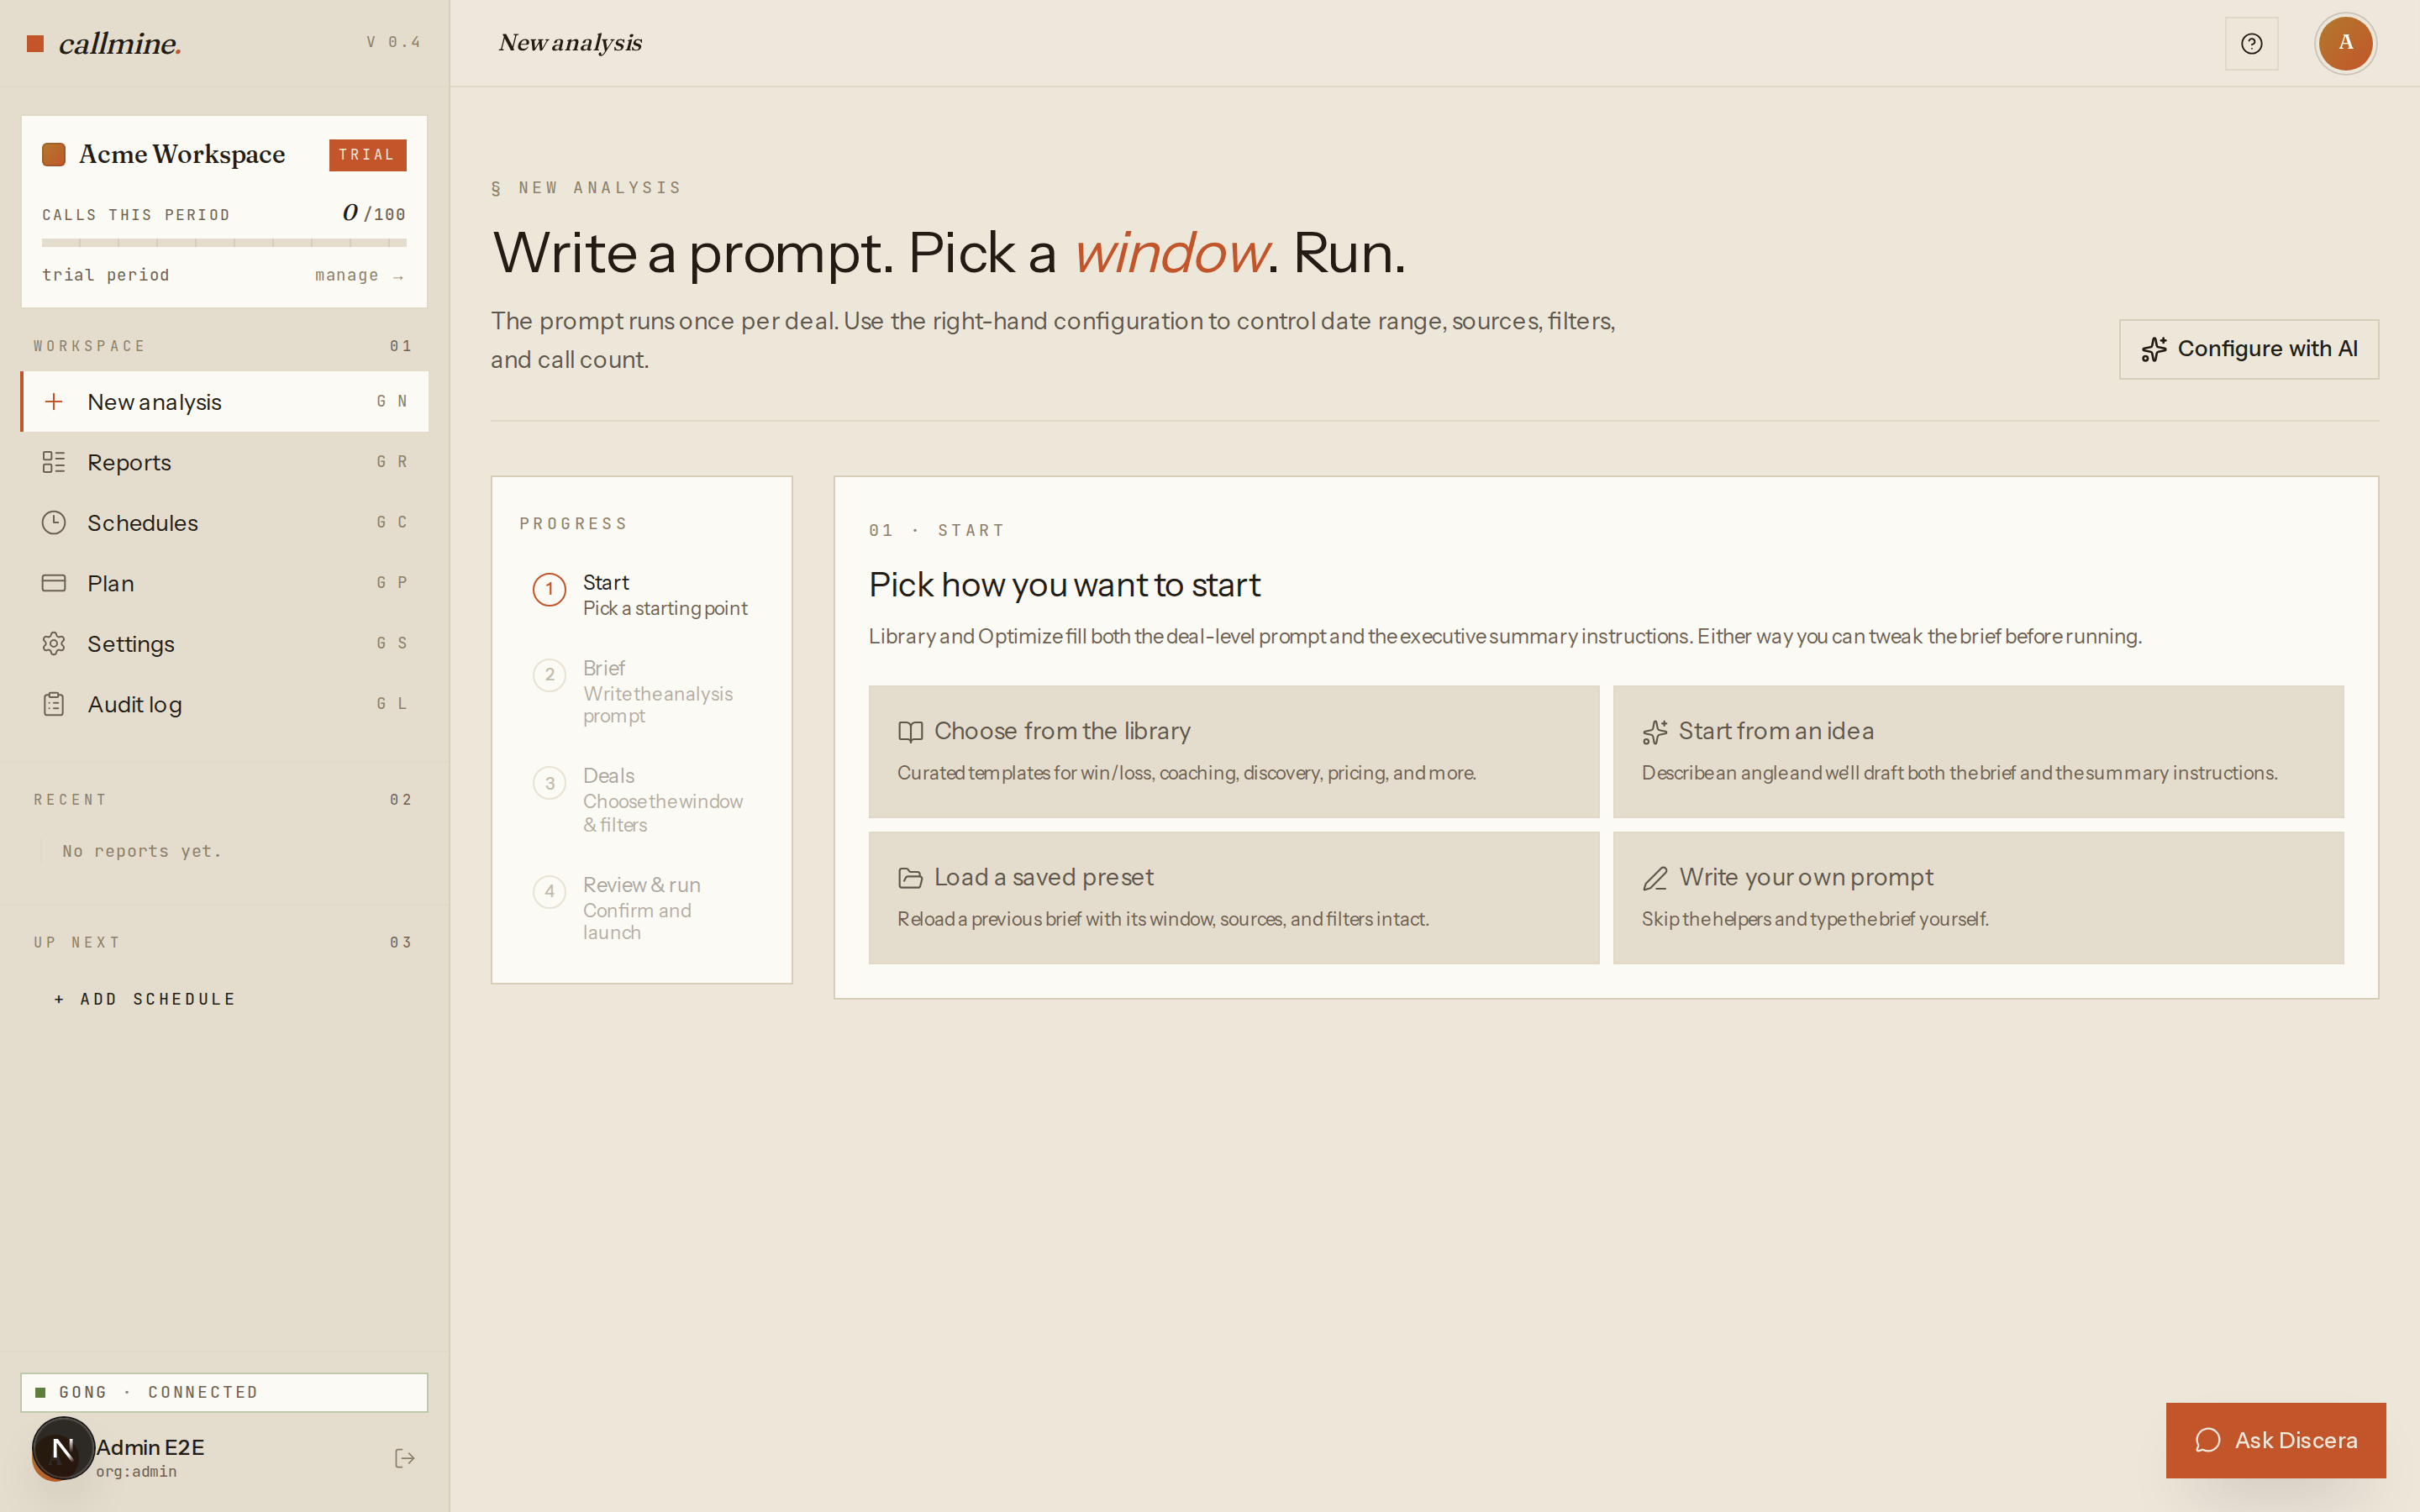Click the N avatar badge at bottom left
2420x1512 pixels.
[x=63, y=1448]
